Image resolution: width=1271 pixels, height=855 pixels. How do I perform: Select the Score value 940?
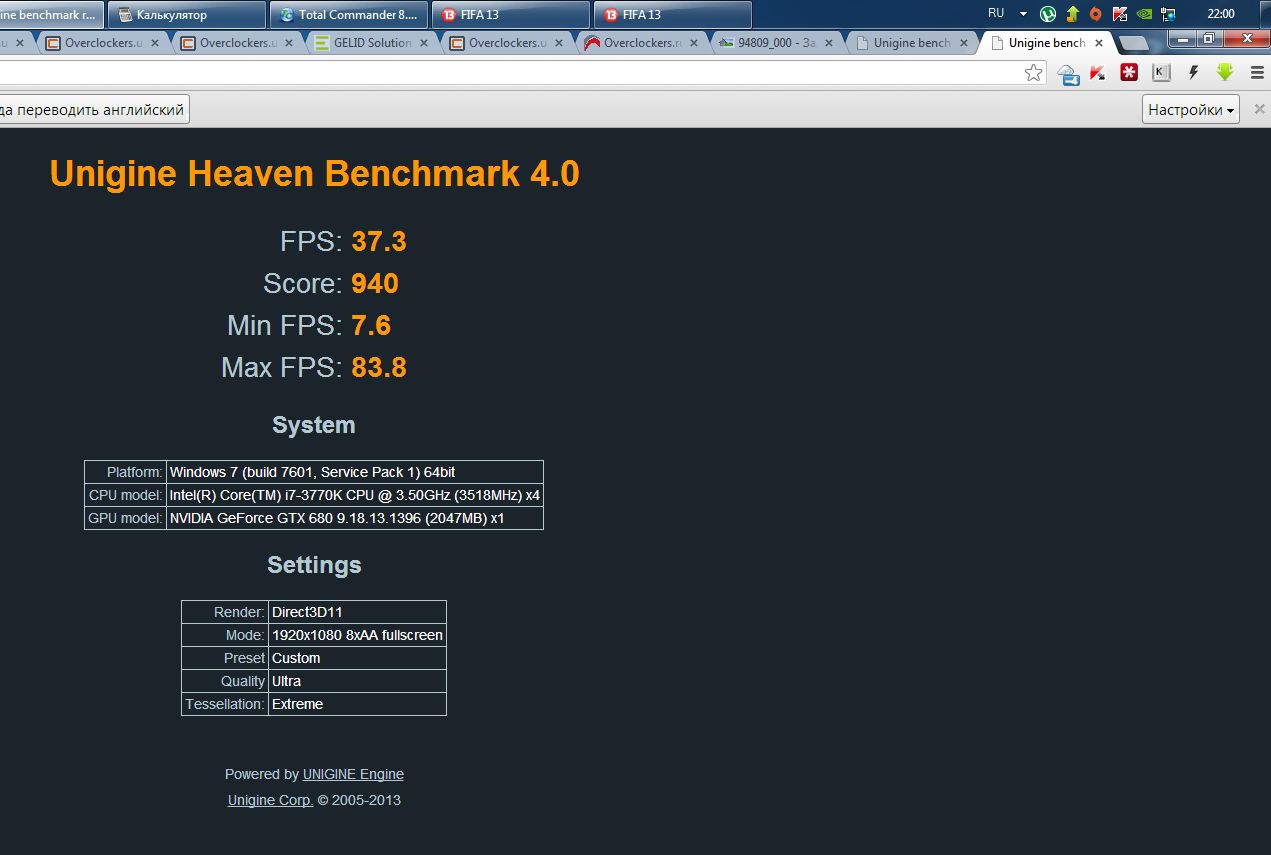(375, 284)
